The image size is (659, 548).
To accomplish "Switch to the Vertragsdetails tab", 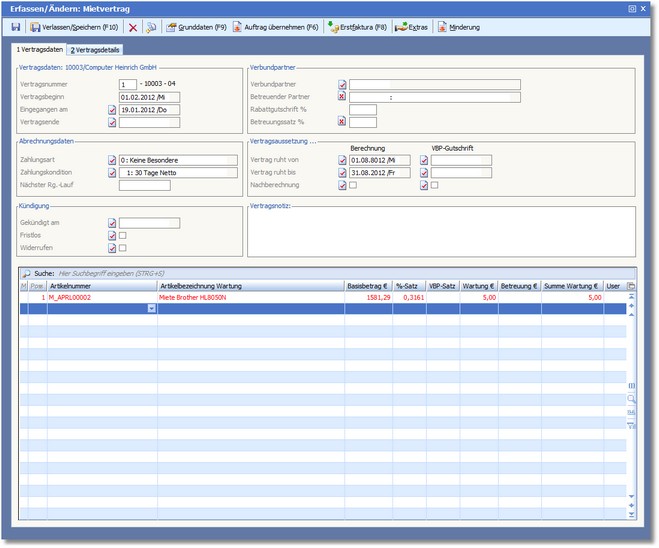I will (95, 49).
